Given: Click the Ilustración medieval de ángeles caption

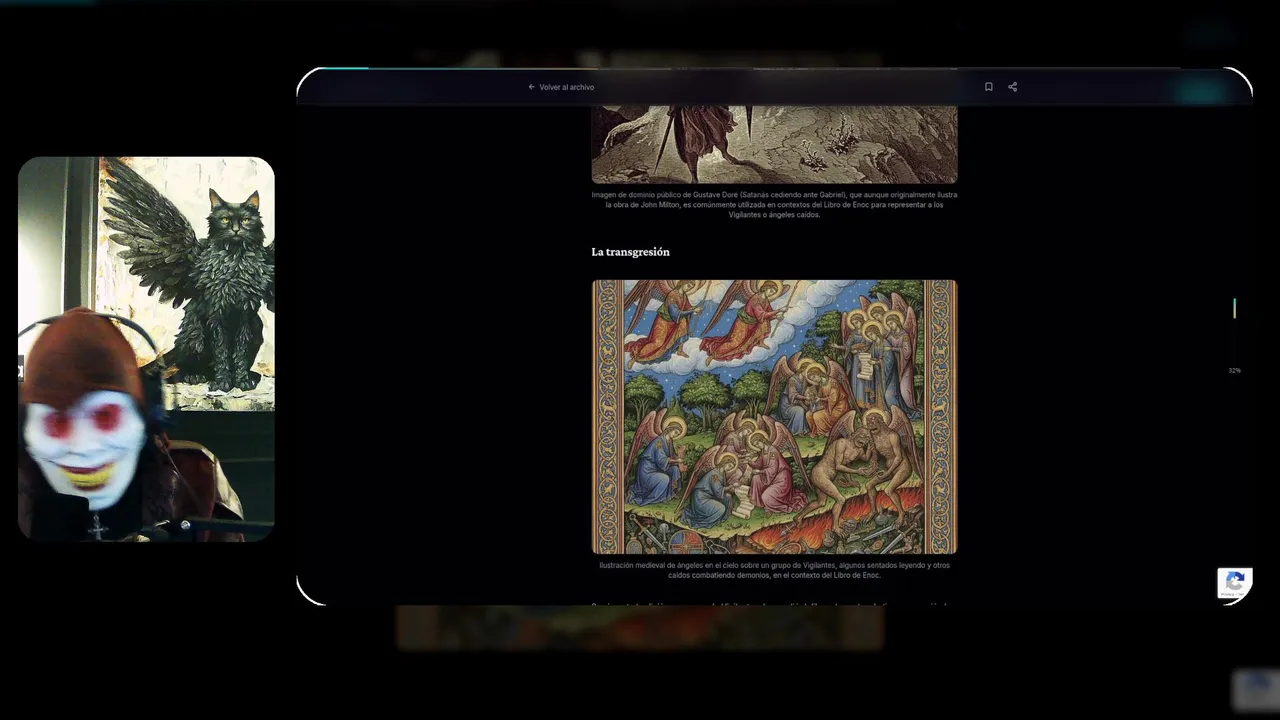Looking at the screenshot, I should click(x=774, y=570).
